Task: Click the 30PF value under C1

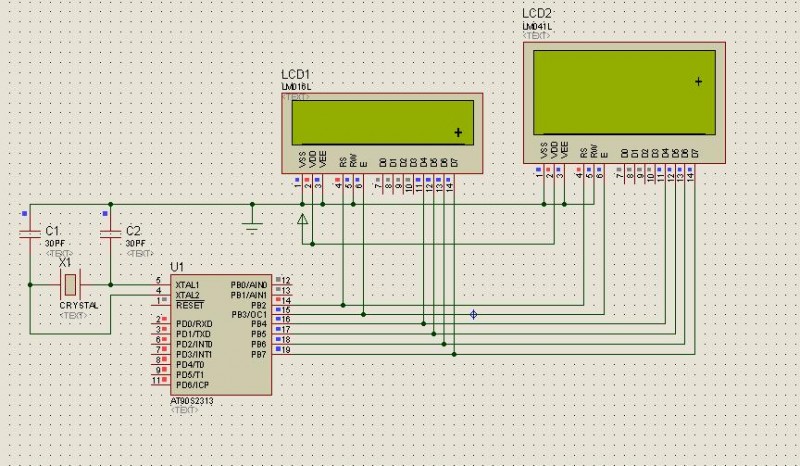Action: click(x=54, y=243)
